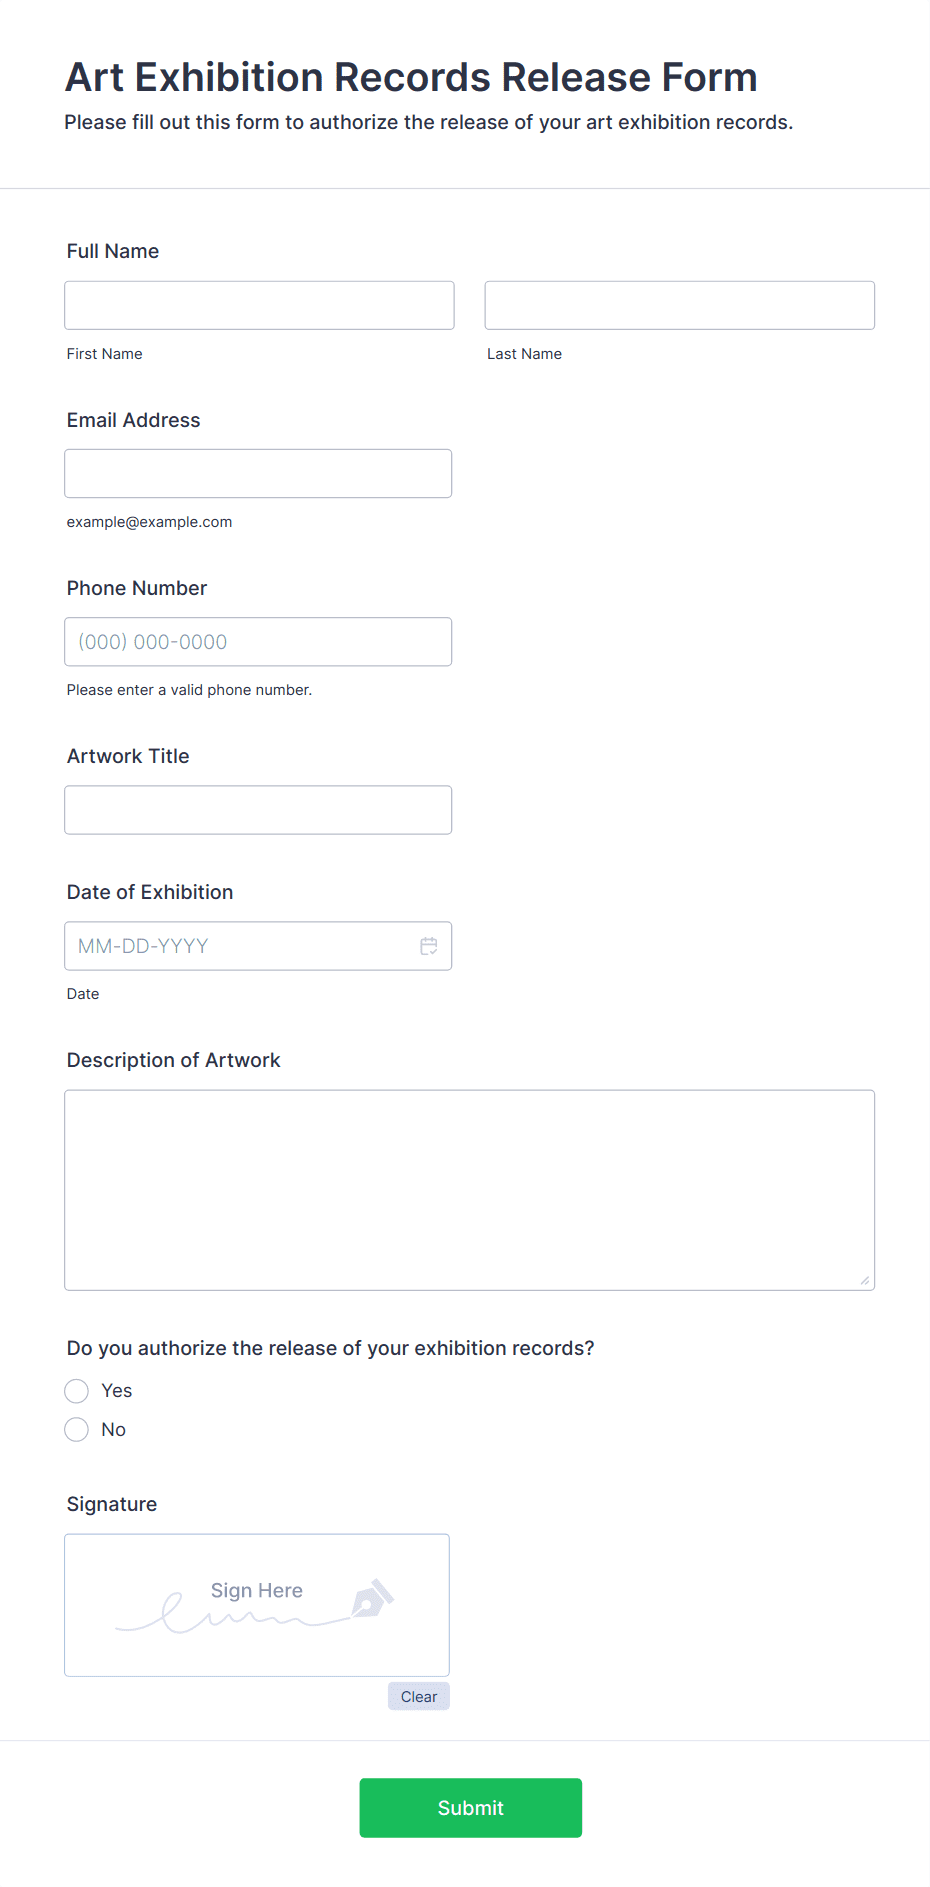This screenshot has height=1887, width=930.
Task: Click the No option label
Action: [114, 1430]
